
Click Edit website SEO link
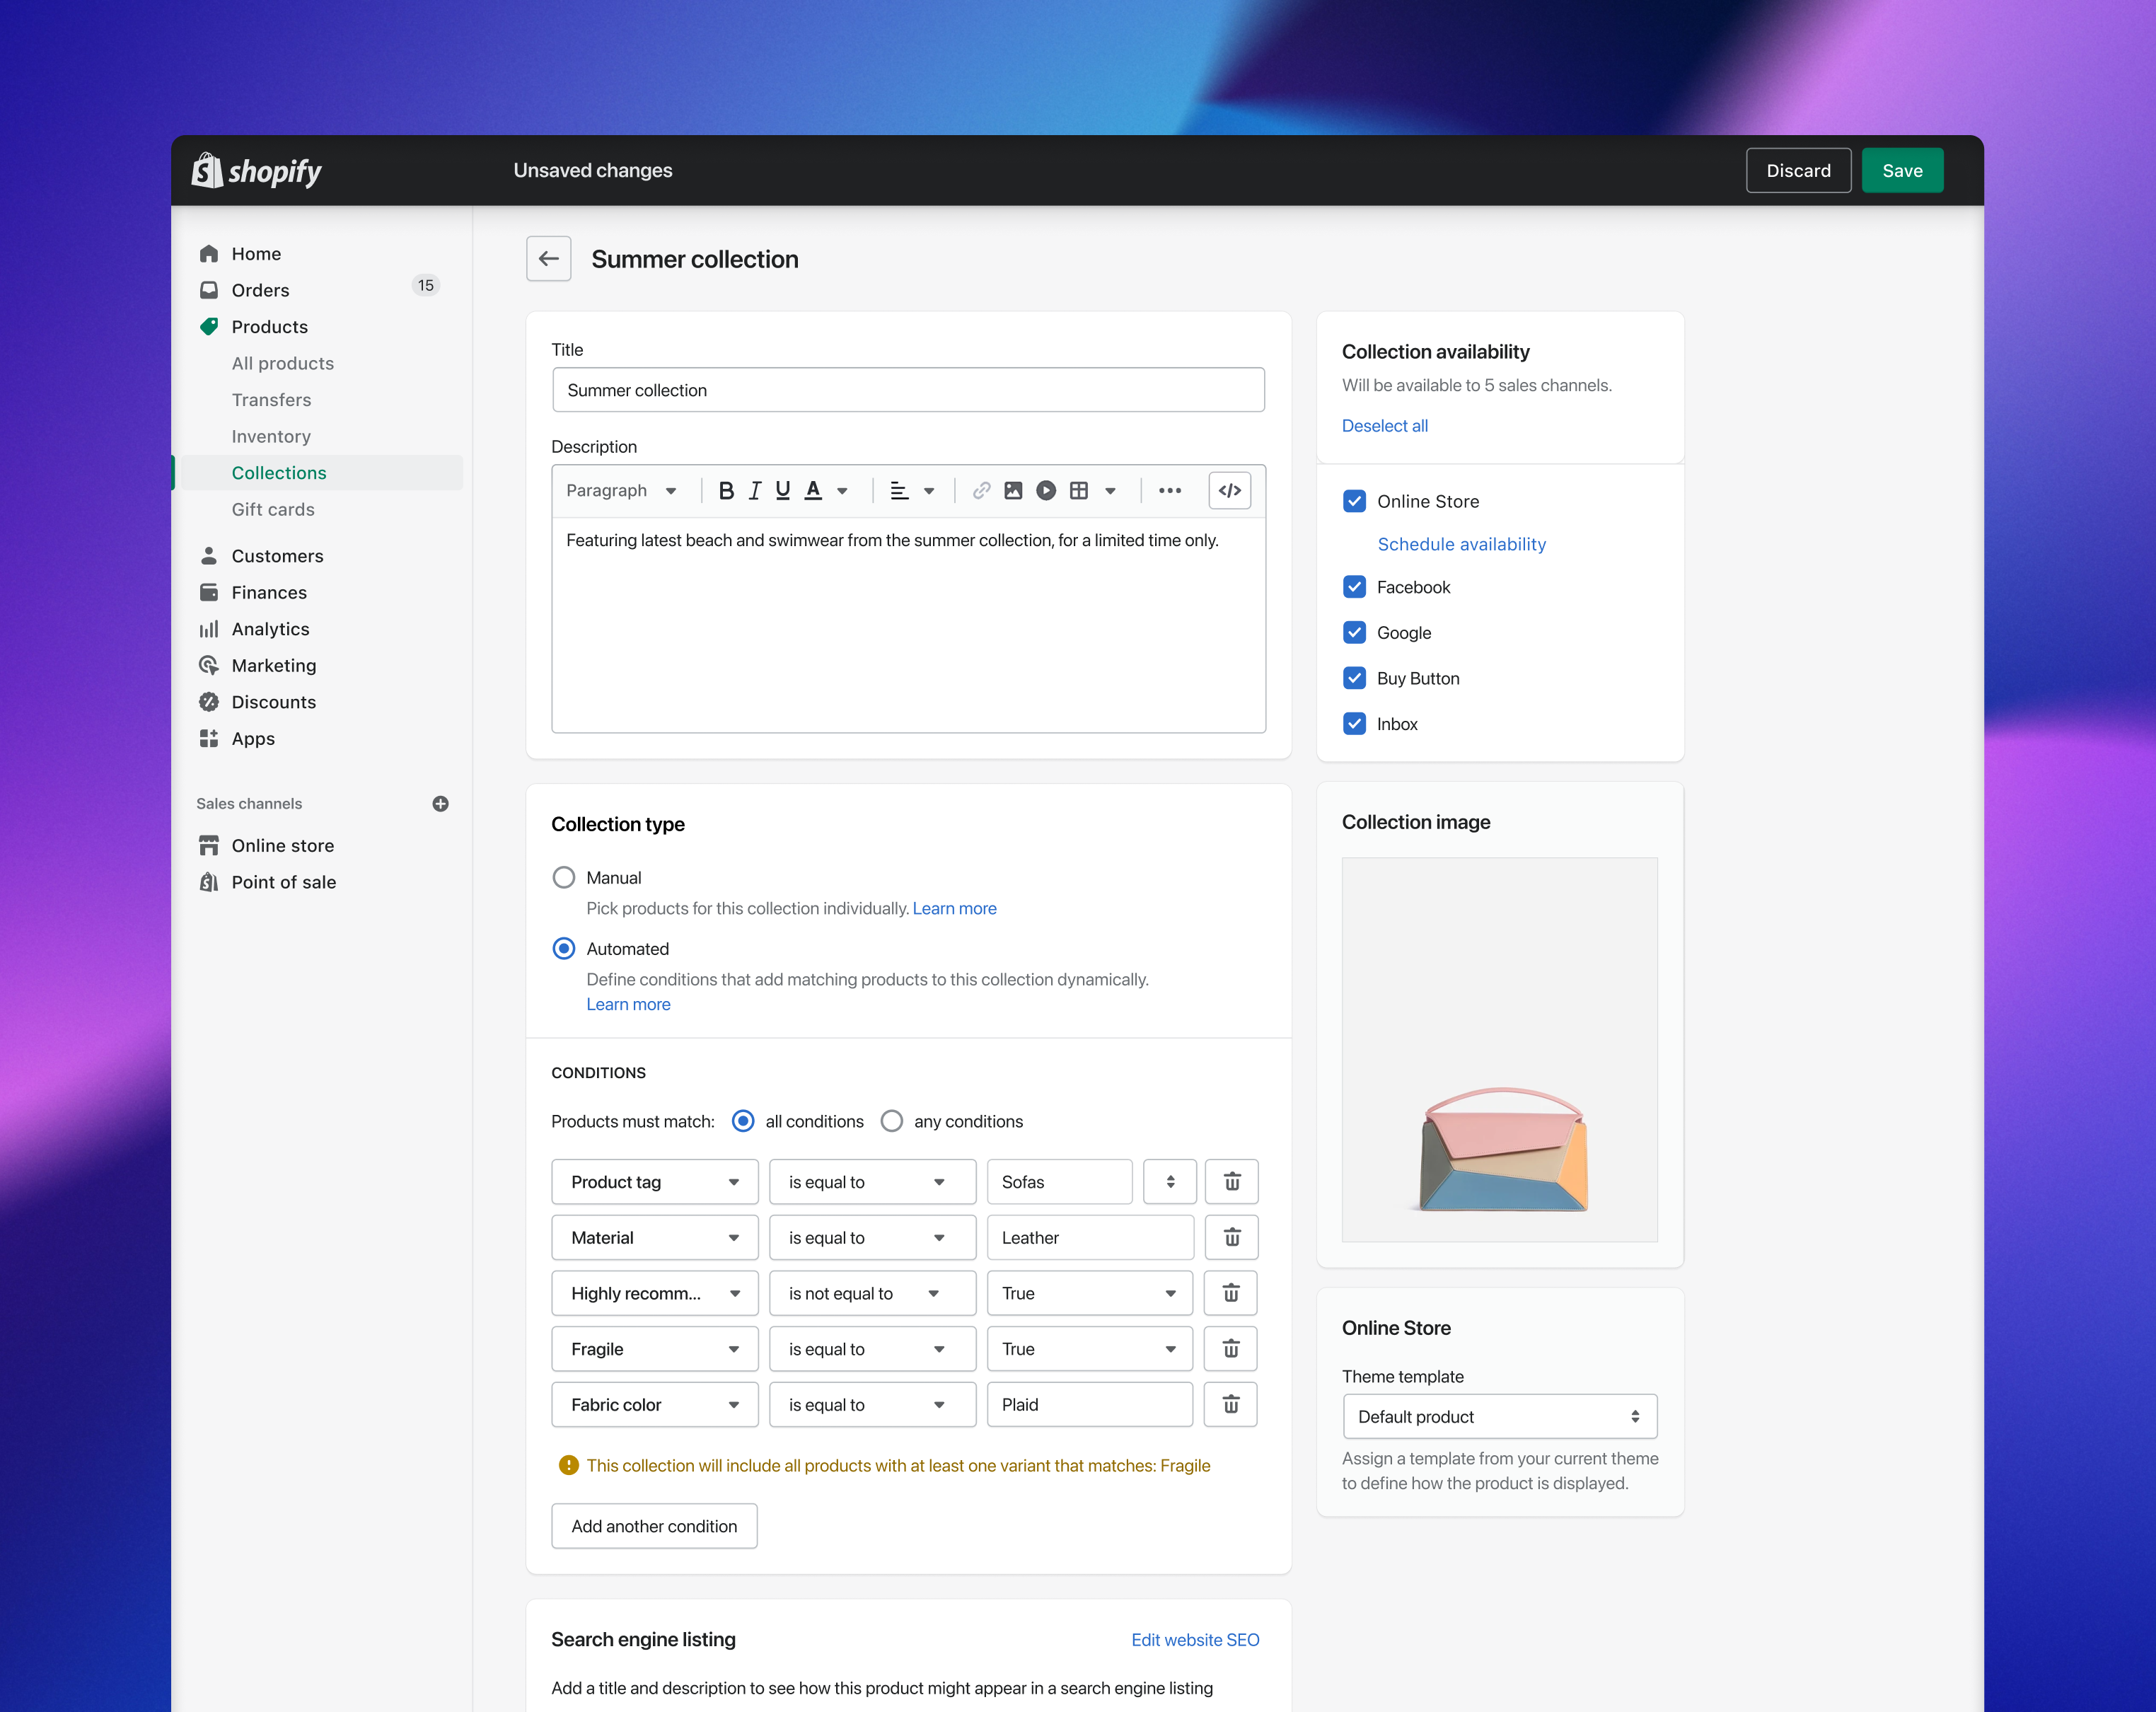pos(1195,1640)
